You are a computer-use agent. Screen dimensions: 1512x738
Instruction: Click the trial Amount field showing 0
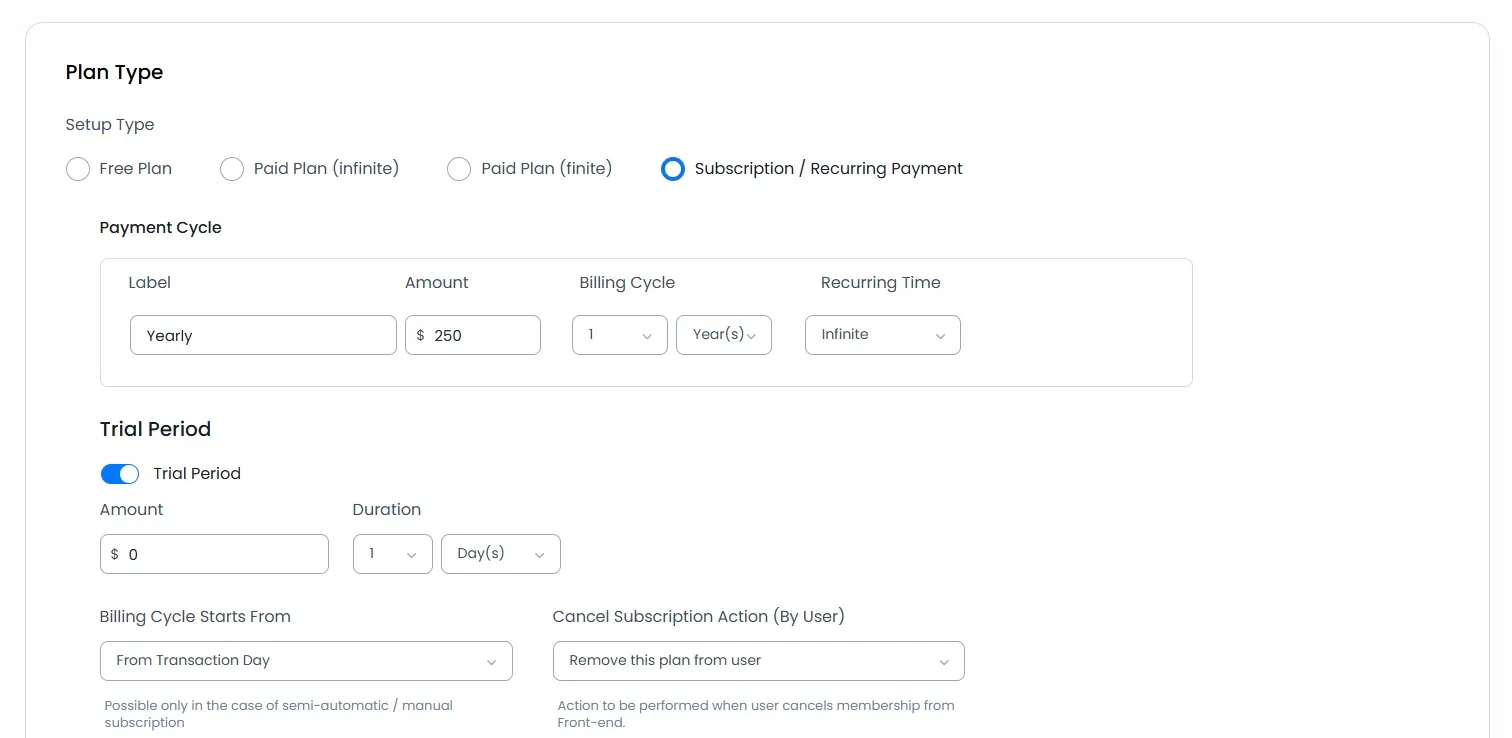tap(214, 553)
